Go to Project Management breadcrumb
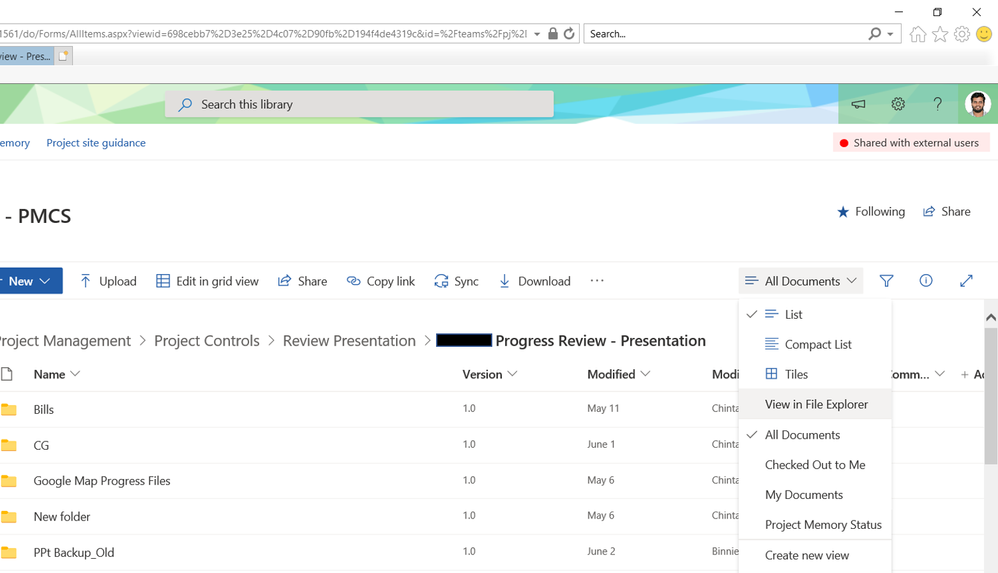998x573 pixels. [66, 341]
